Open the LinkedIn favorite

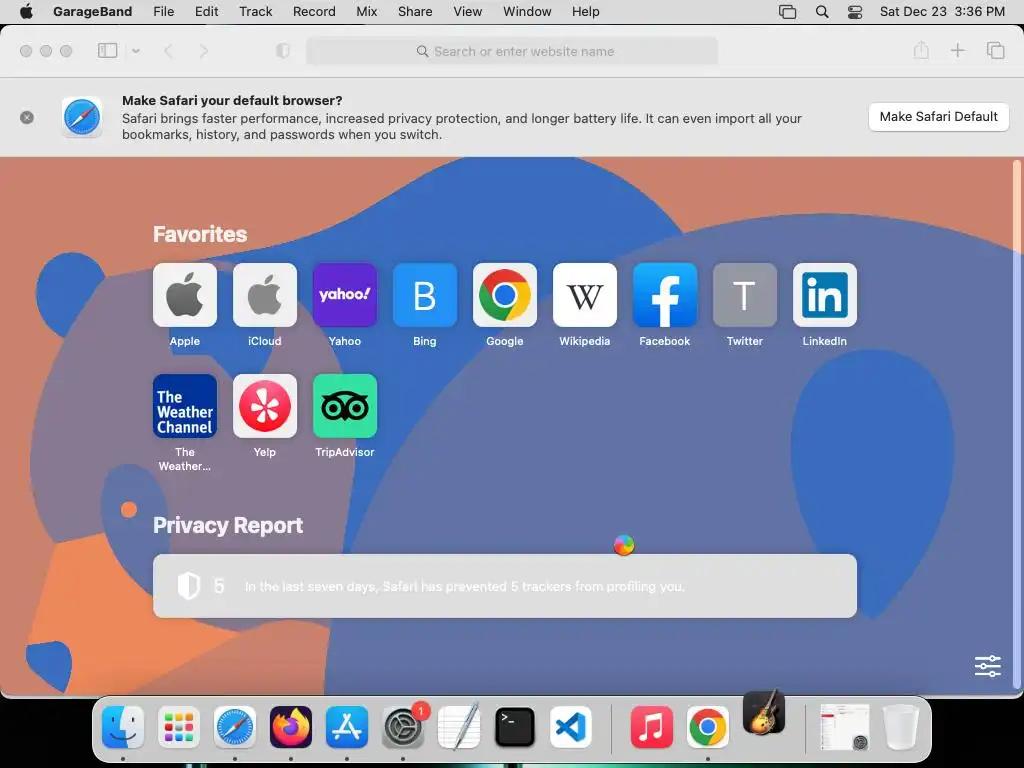tap(825, 295)
